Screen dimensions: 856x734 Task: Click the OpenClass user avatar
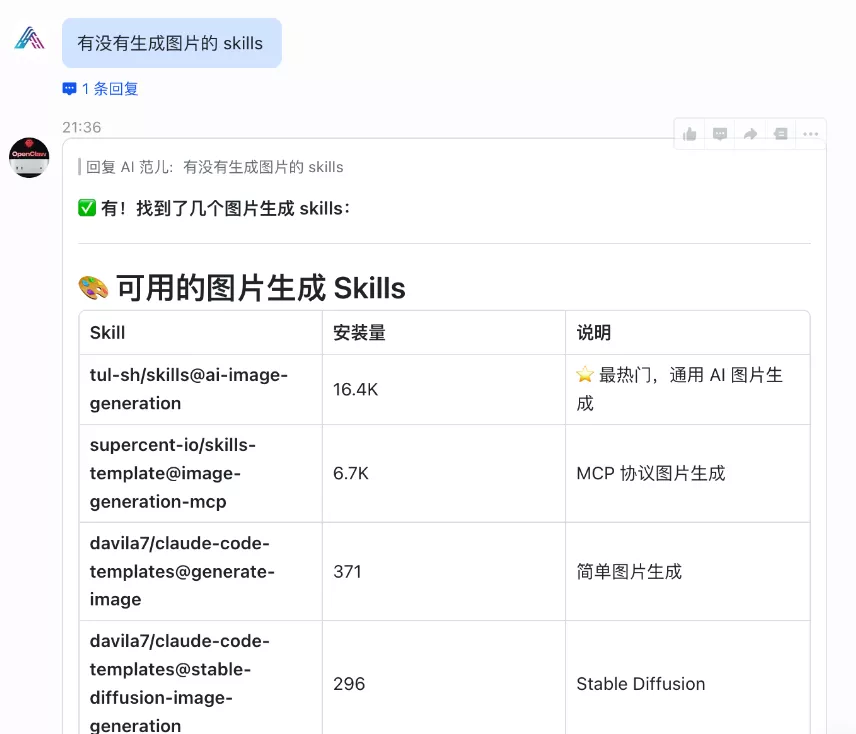coord(29,158)
